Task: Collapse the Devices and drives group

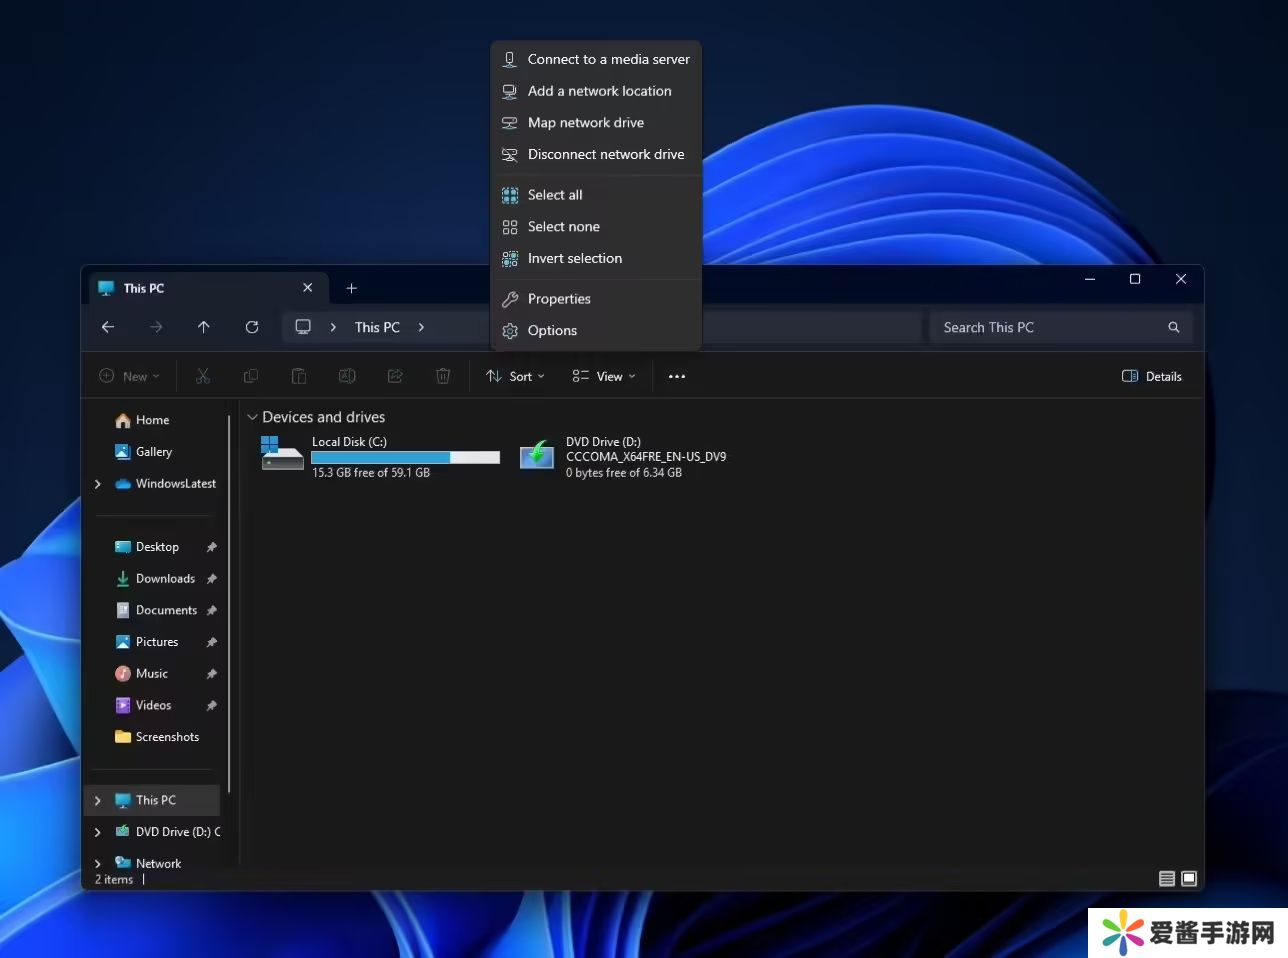Action: click(x=253, y=417)
